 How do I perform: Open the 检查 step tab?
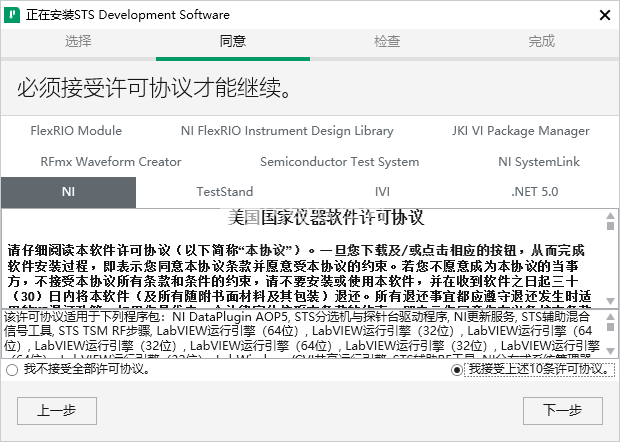pyautogui.click(x=387, y=41)
